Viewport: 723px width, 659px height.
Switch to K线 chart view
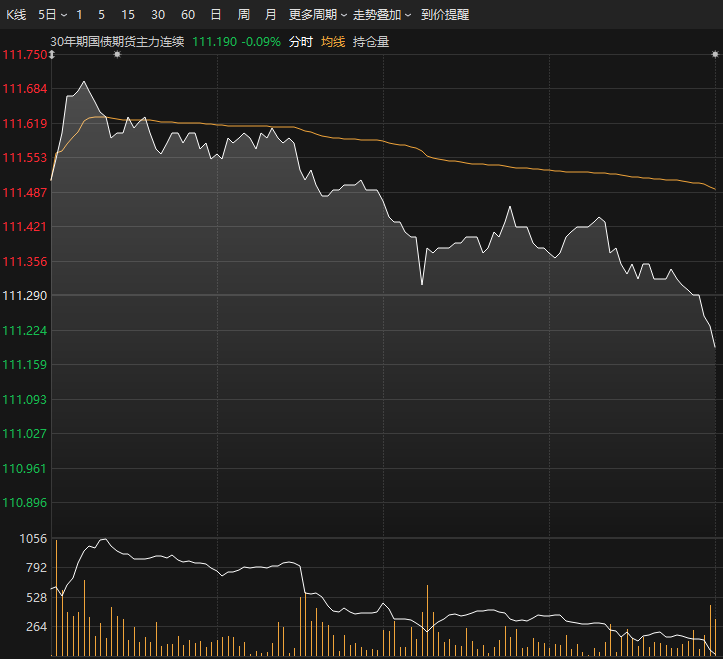coord(16,15)
